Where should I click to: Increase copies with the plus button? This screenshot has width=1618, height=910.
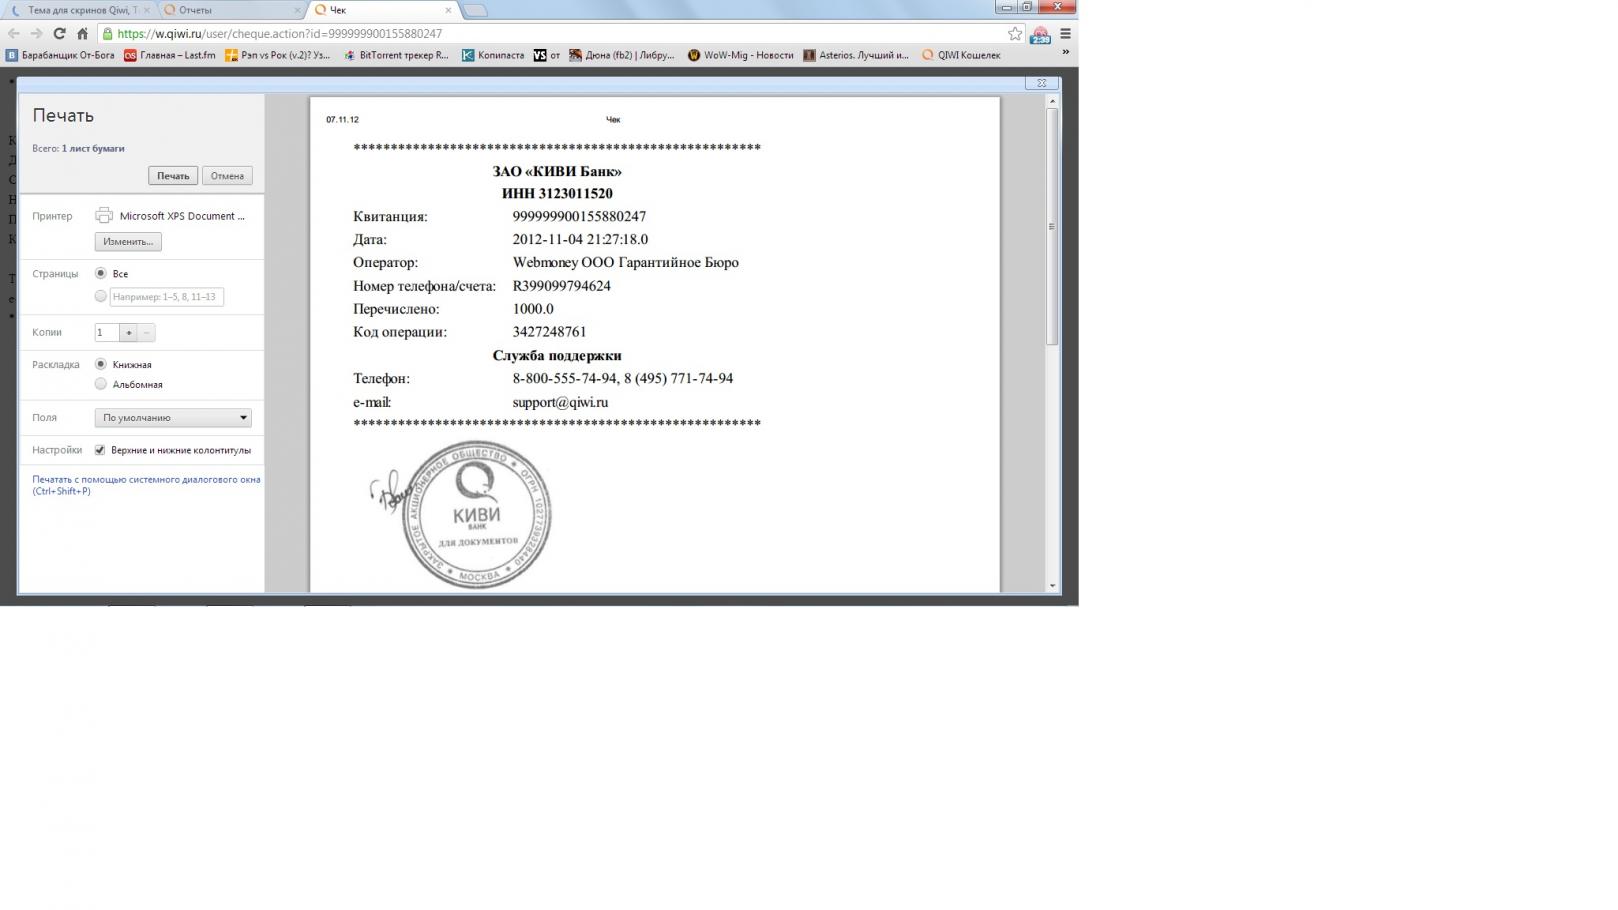click(128, 333)
